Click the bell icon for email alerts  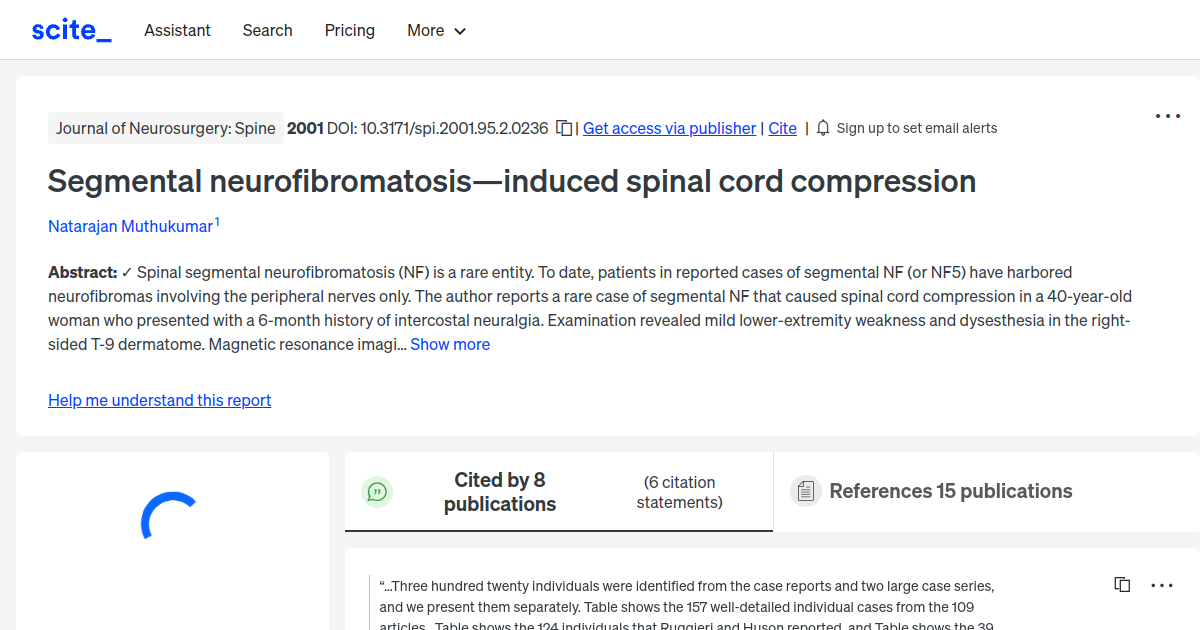pyautogui.click(x=822, y=128)
